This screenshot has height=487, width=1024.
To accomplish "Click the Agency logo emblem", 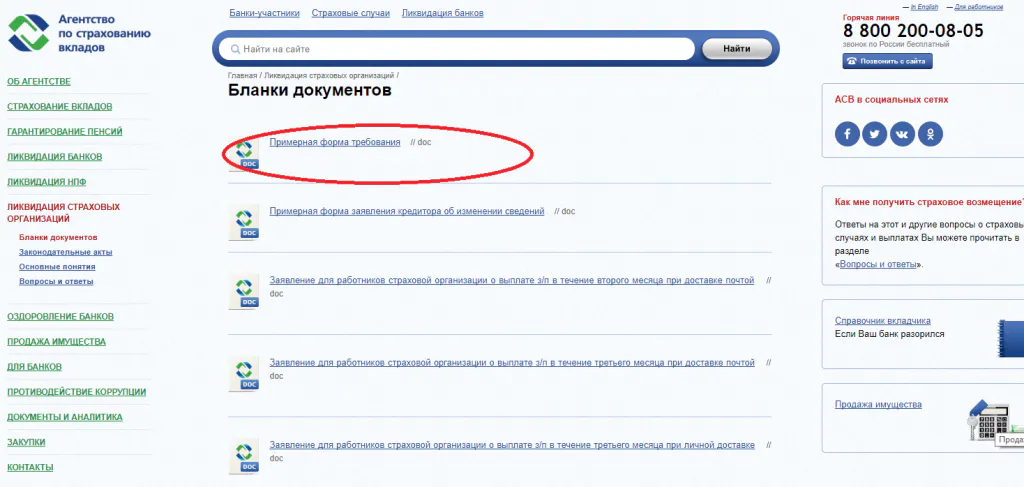I will point(29,33).
